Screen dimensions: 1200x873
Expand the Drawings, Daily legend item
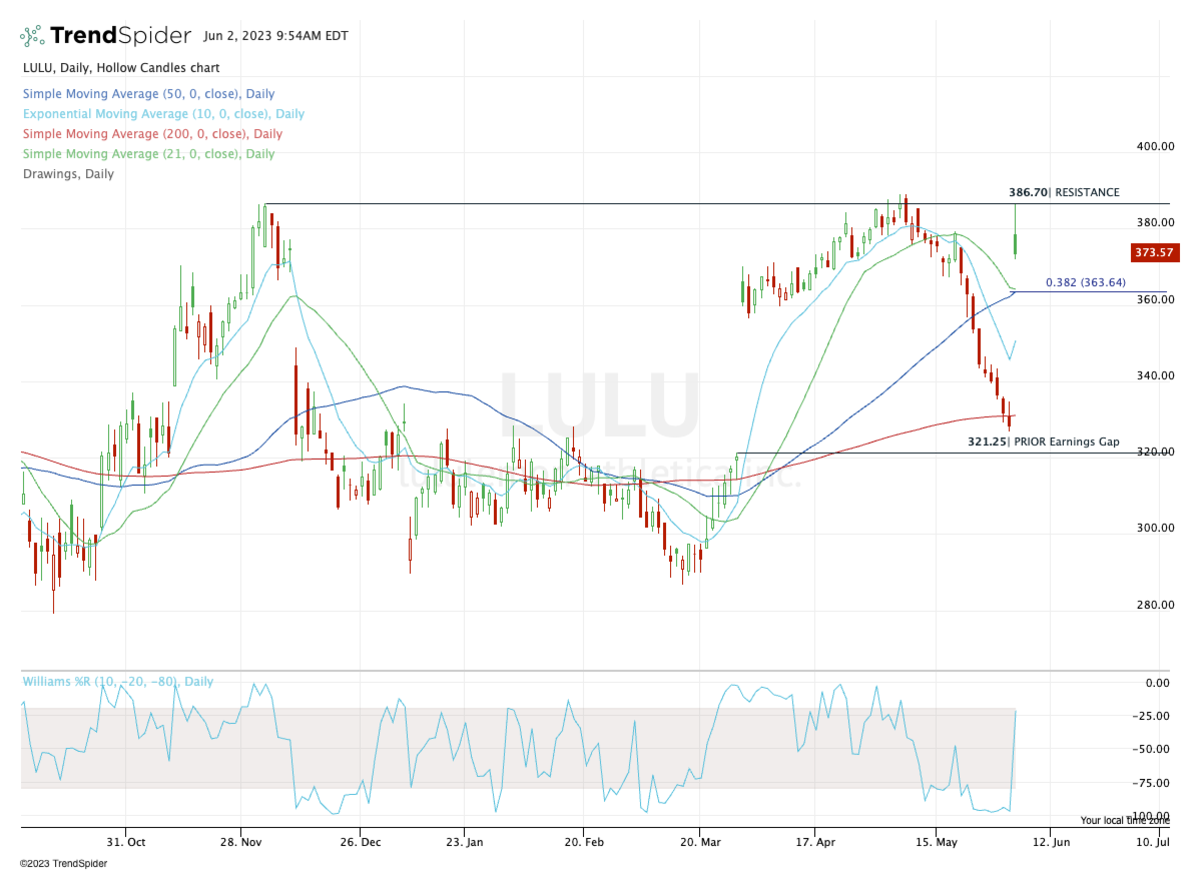[67, 174]
